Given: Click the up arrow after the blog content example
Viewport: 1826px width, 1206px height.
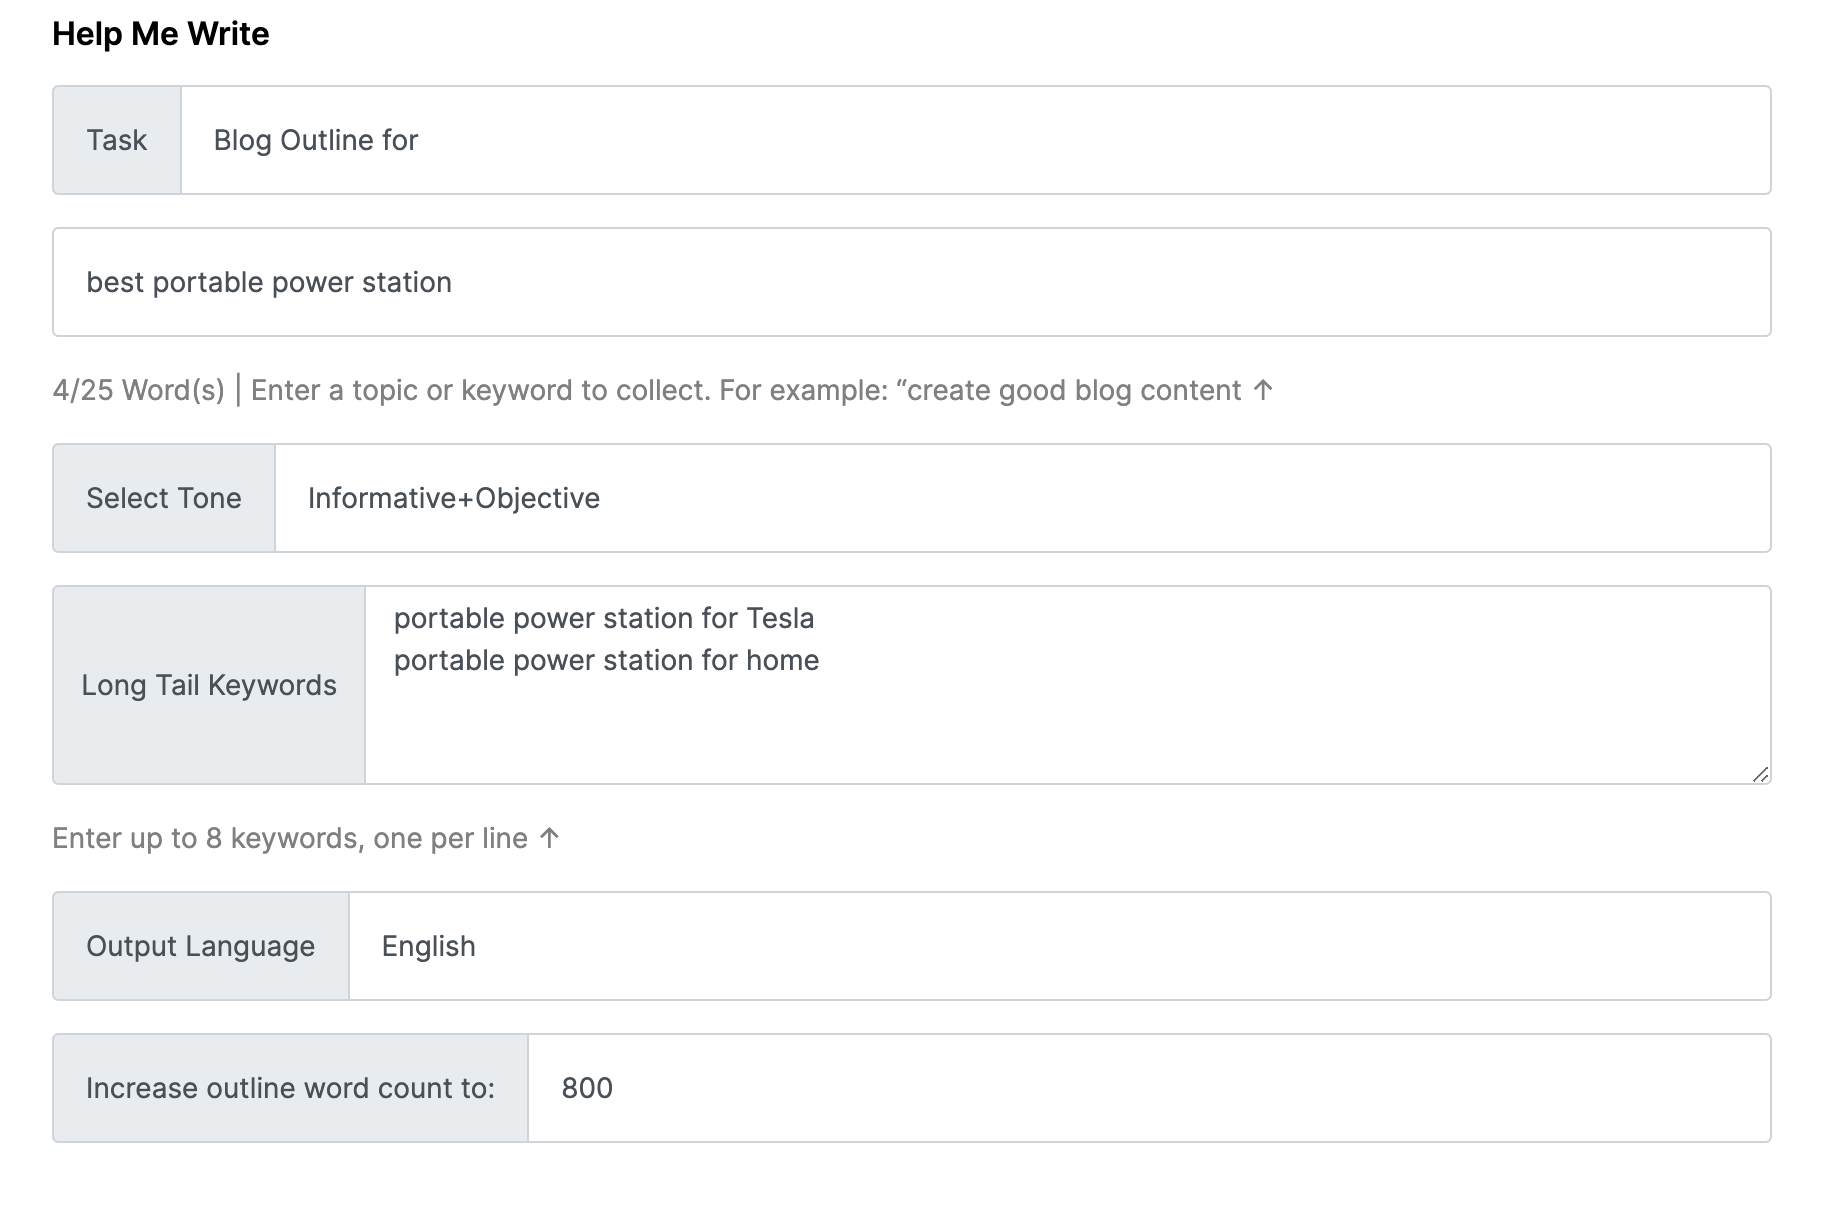Looking at the screenshot, I should pos(1264,390).
